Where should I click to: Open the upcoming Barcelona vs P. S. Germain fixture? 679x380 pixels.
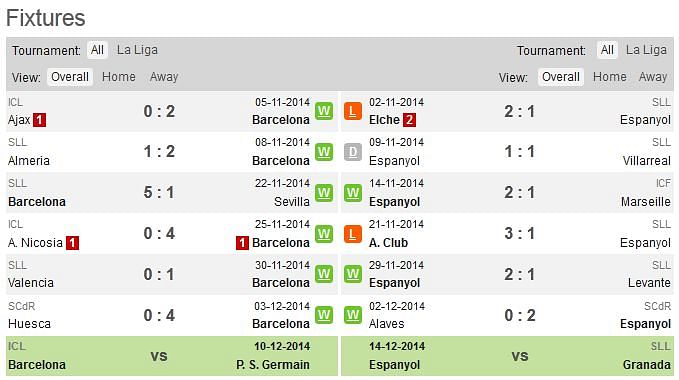click(172, 356)
